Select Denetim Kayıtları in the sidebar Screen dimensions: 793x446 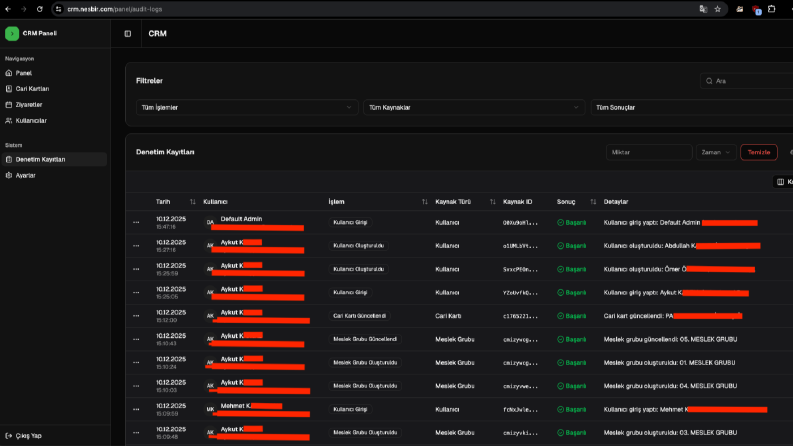(x=55, y=159)
